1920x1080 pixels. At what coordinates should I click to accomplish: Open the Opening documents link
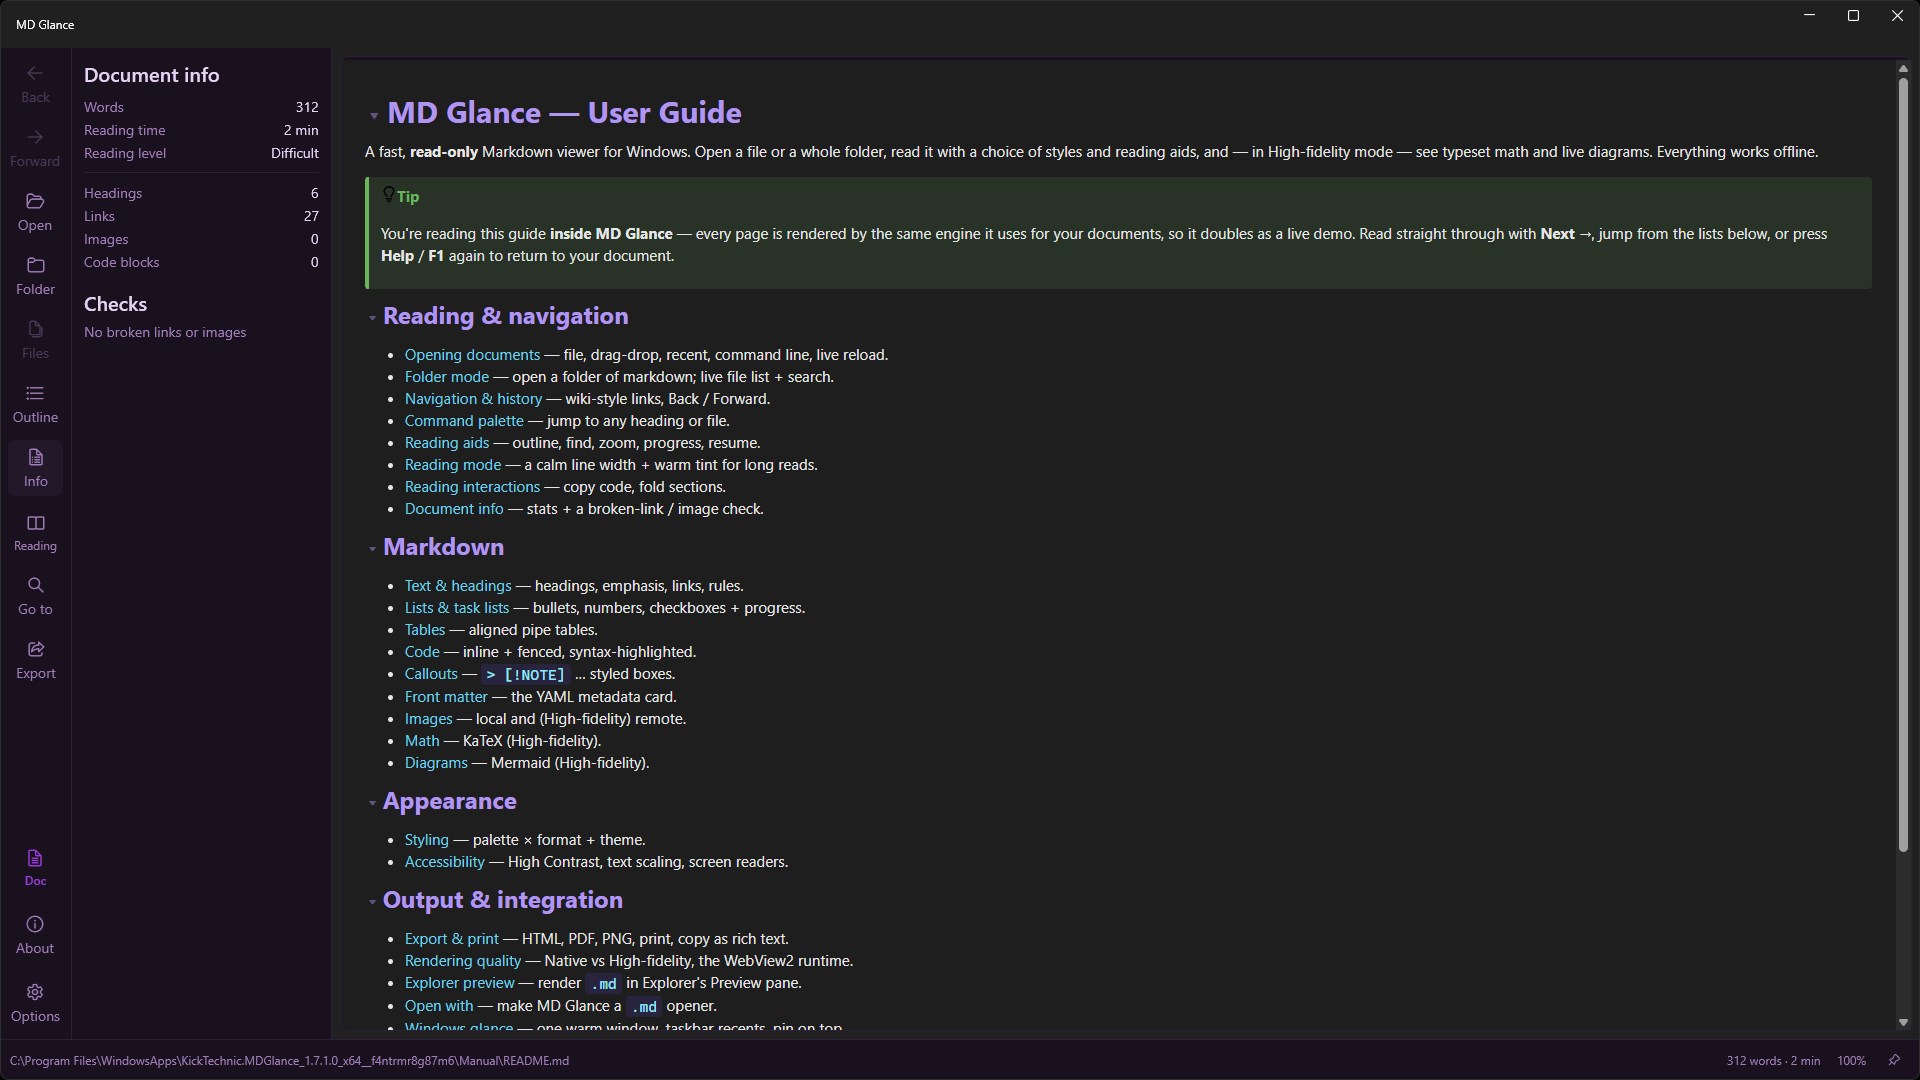point(472,355)
